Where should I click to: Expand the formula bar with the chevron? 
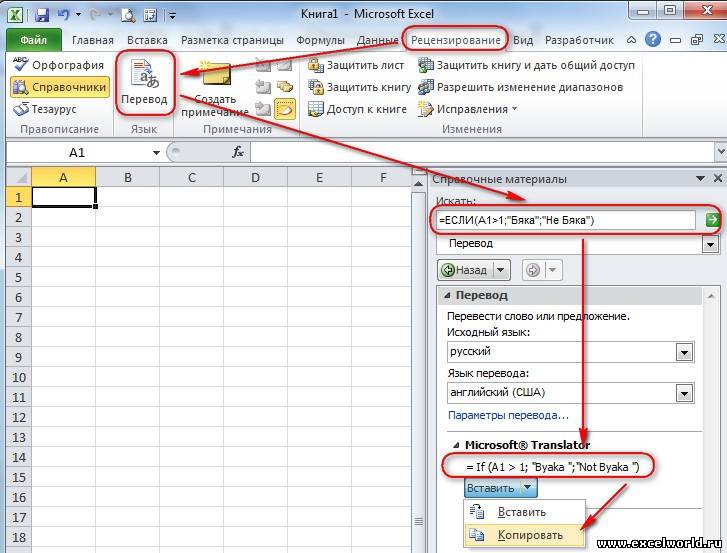721,152
